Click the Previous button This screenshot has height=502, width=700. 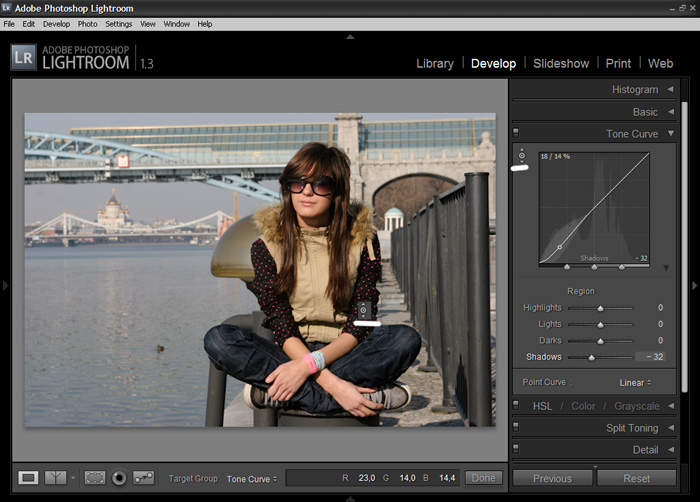pyautogui.click(x=552, y=478)
